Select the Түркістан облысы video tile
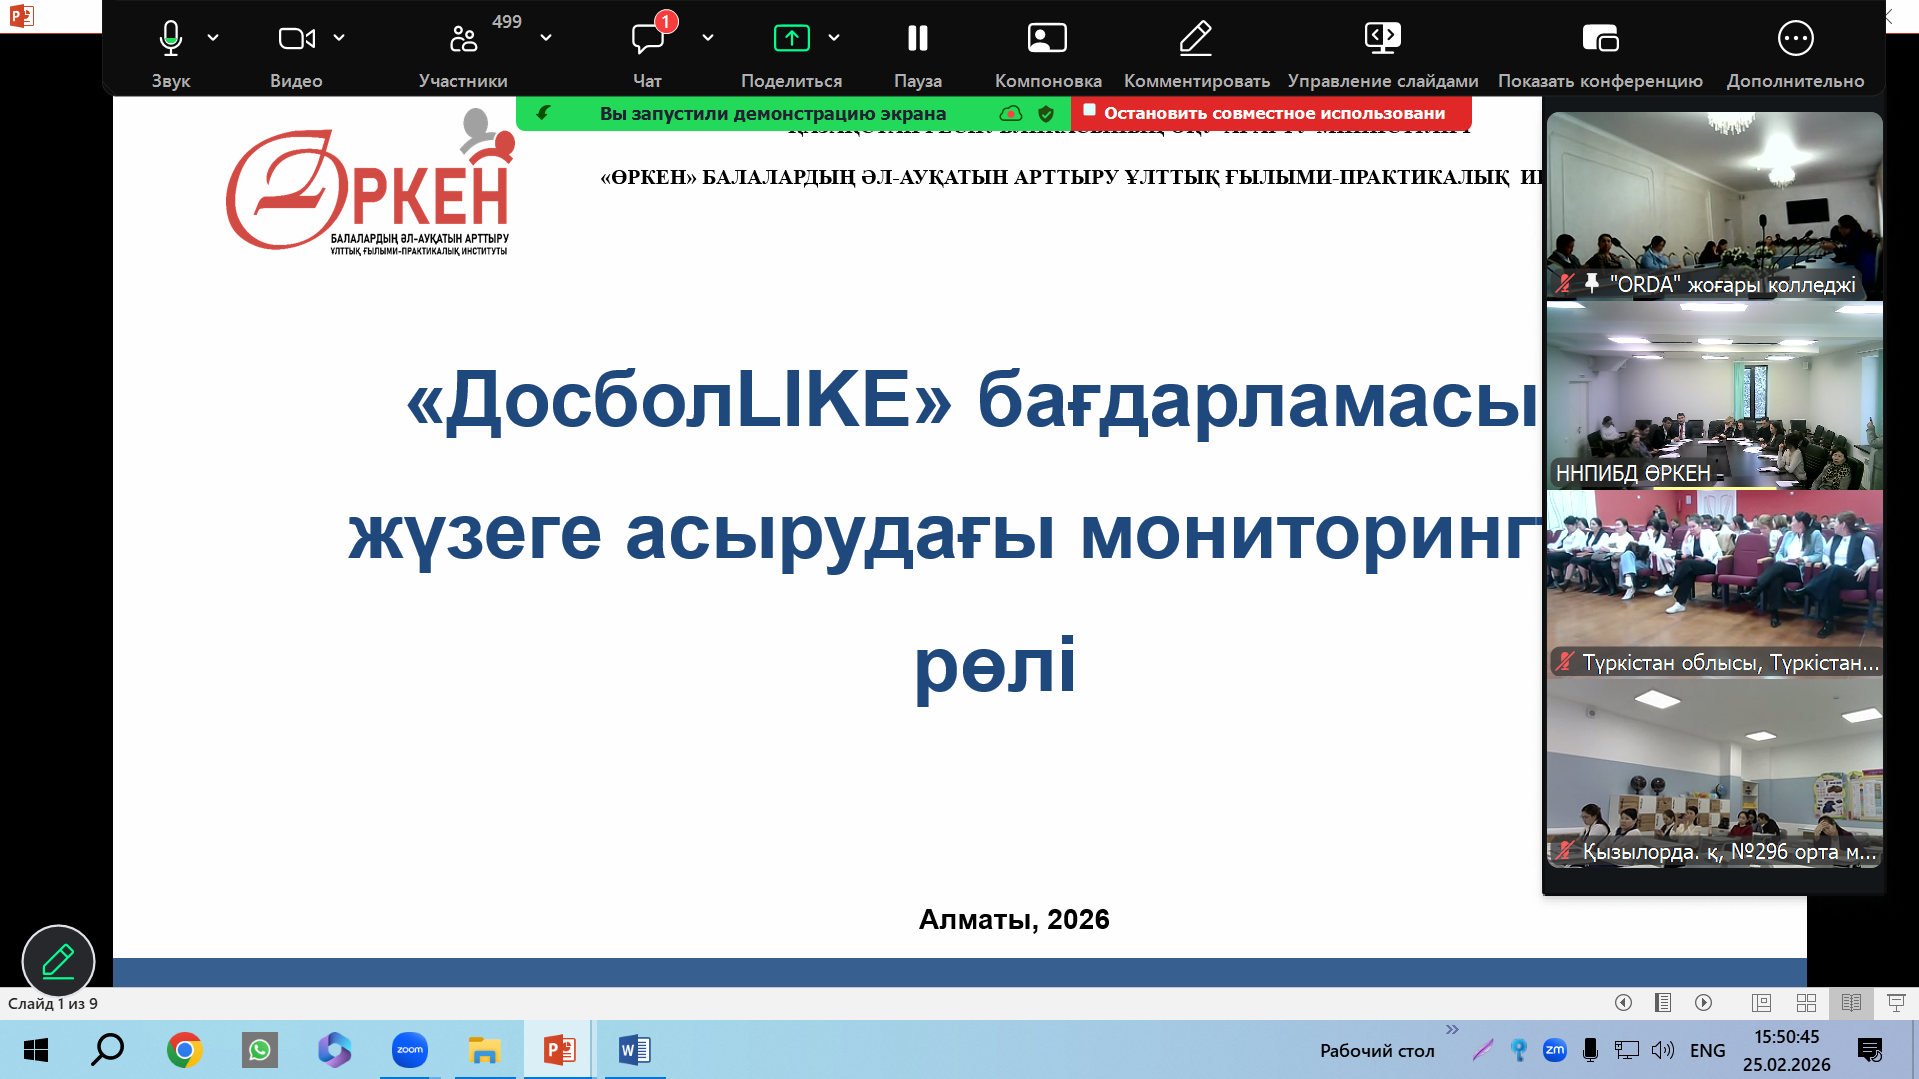This screenshot has width=1919, height=1079. point(1714,583)
